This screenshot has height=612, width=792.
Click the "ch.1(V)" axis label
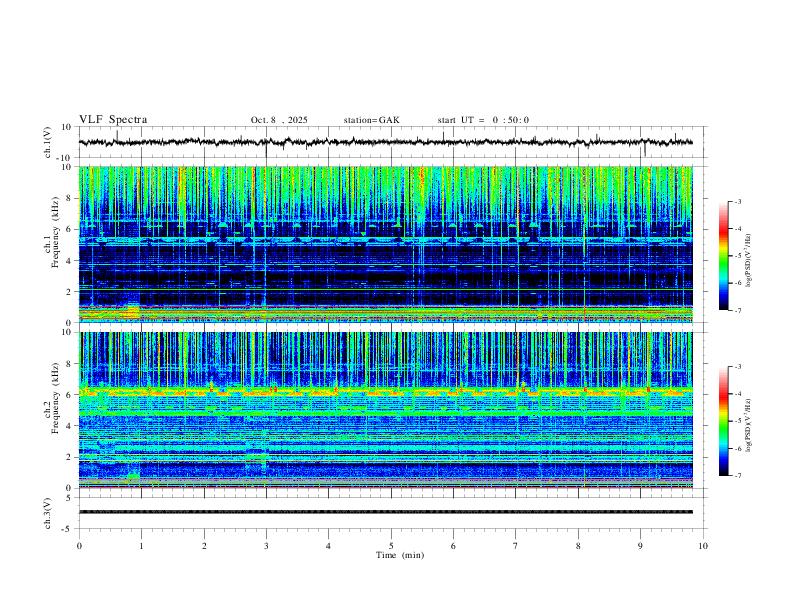48,142
